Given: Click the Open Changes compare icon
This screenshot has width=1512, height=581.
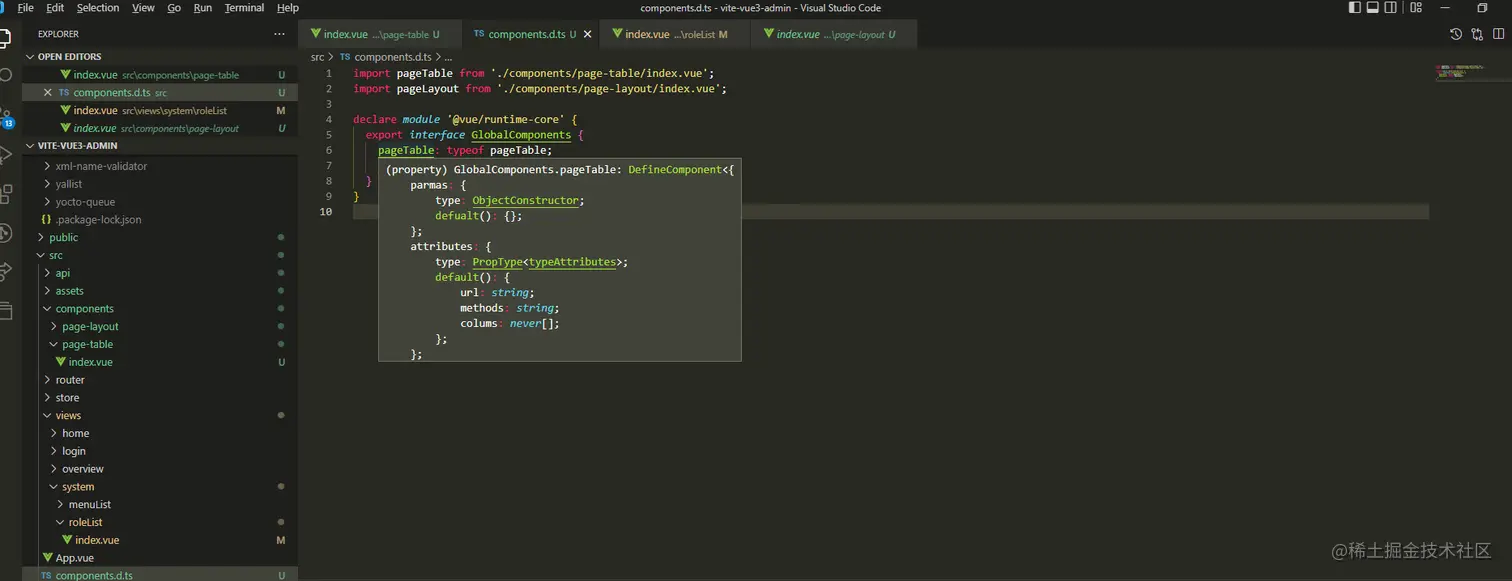Looking at the screenshot, I should (x=1477, y=34).
